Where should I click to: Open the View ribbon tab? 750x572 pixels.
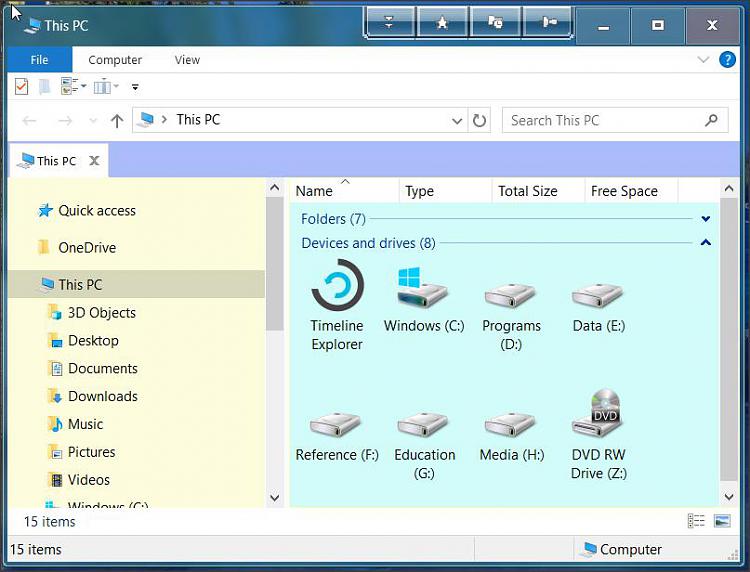[187, 60]
